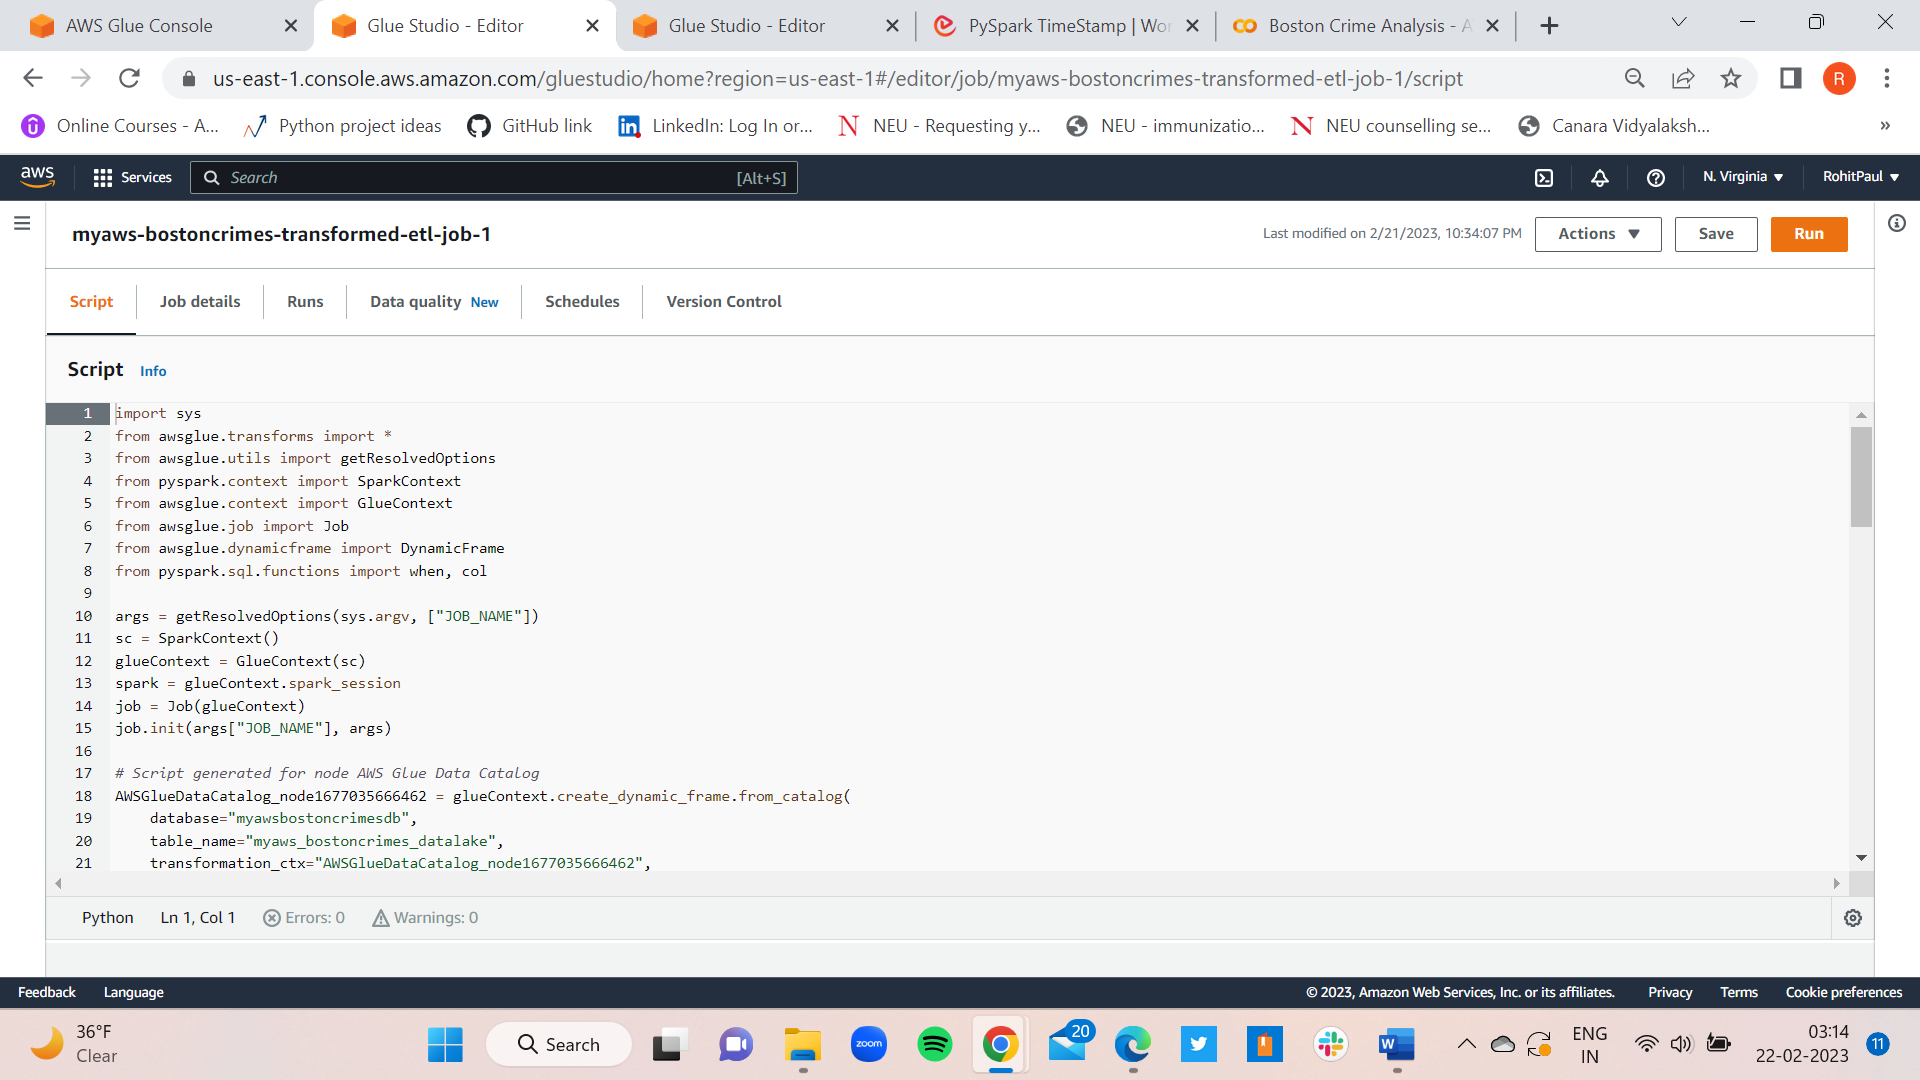Toggle the navigation sidebar hamburger menu

click(x=22, y=223)
